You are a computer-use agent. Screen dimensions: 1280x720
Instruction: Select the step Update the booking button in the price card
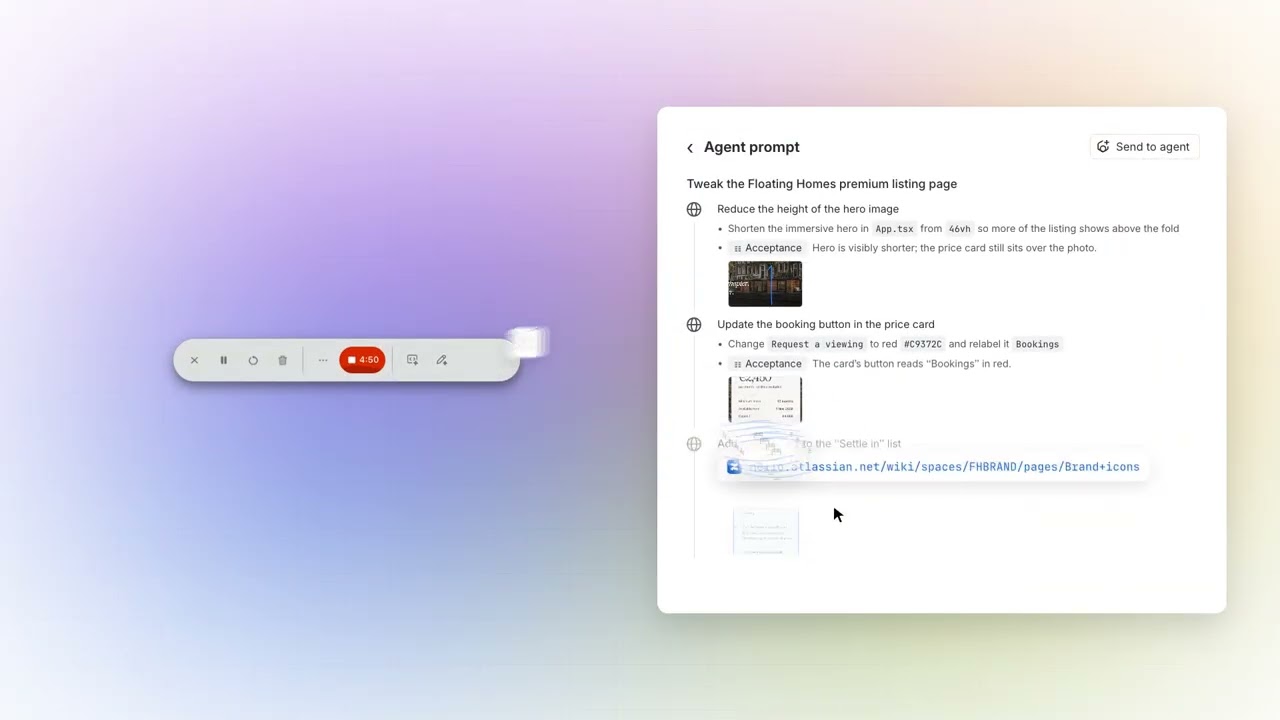tap(826, 324)
